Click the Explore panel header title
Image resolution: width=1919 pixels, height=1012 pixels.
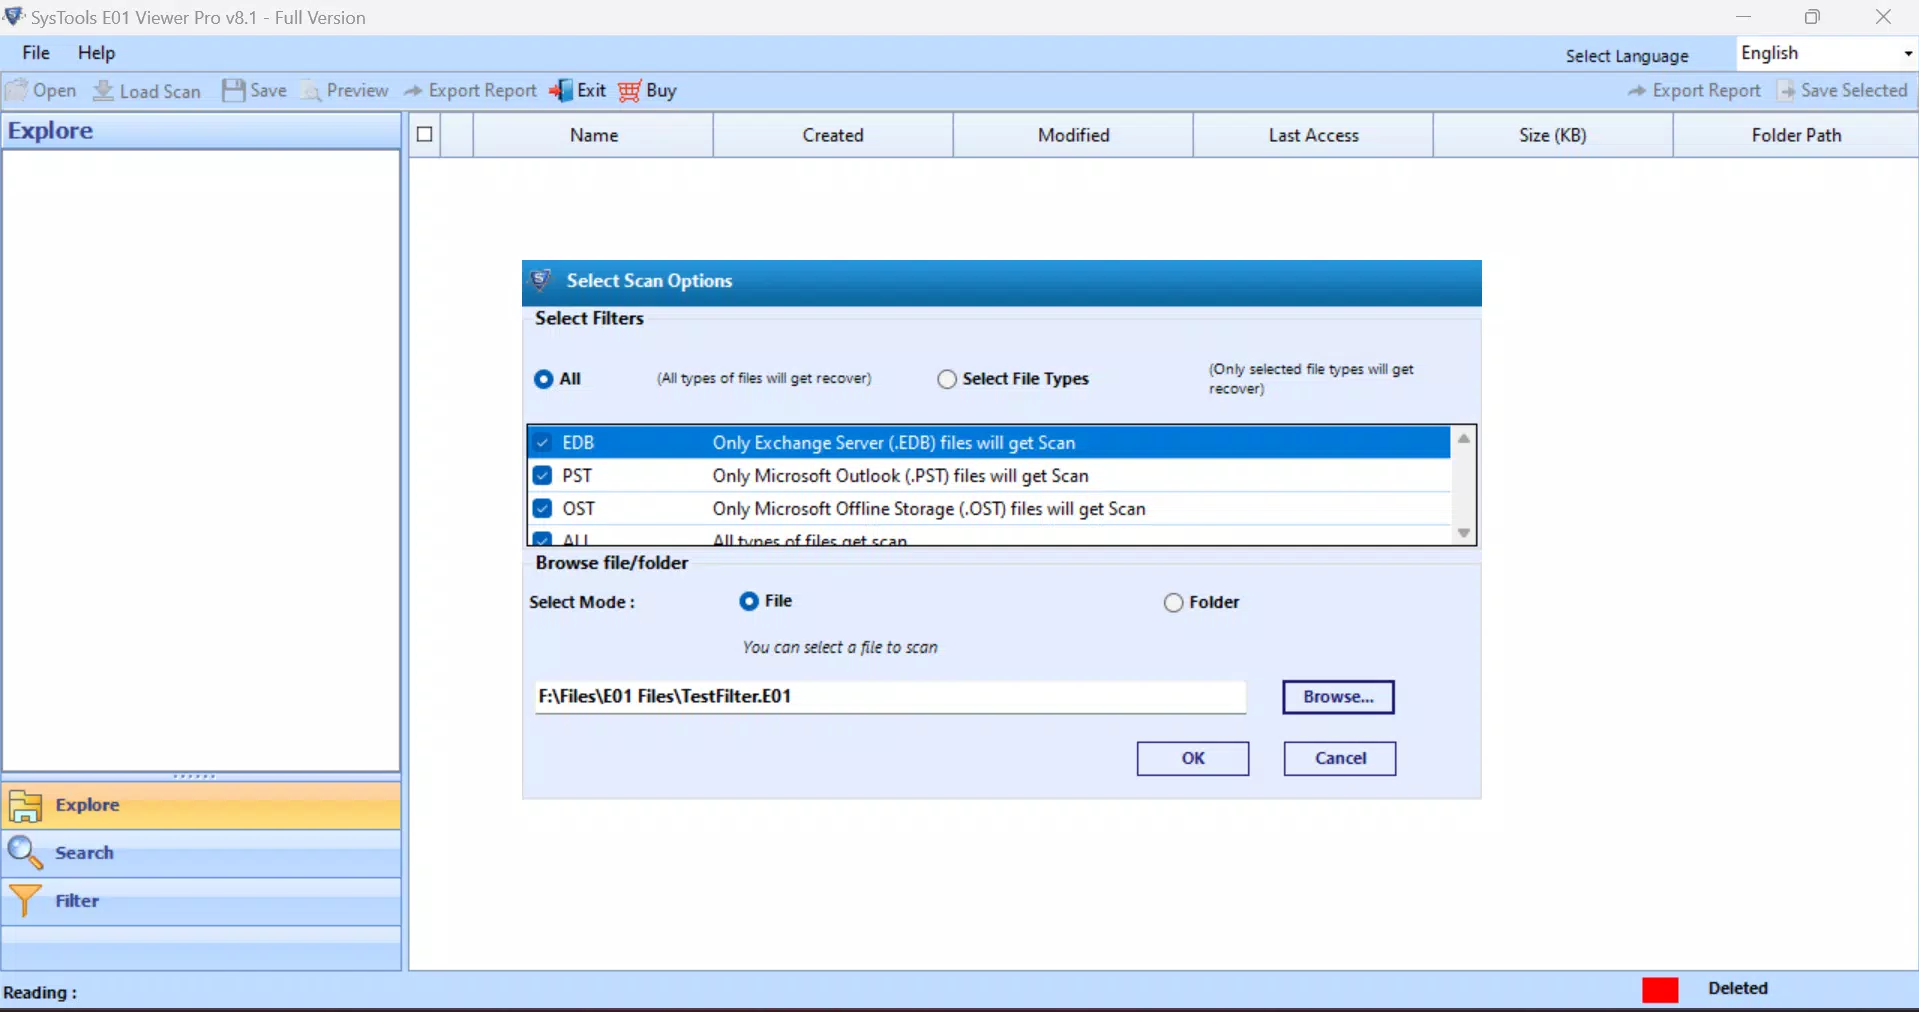tap(50, 131)
